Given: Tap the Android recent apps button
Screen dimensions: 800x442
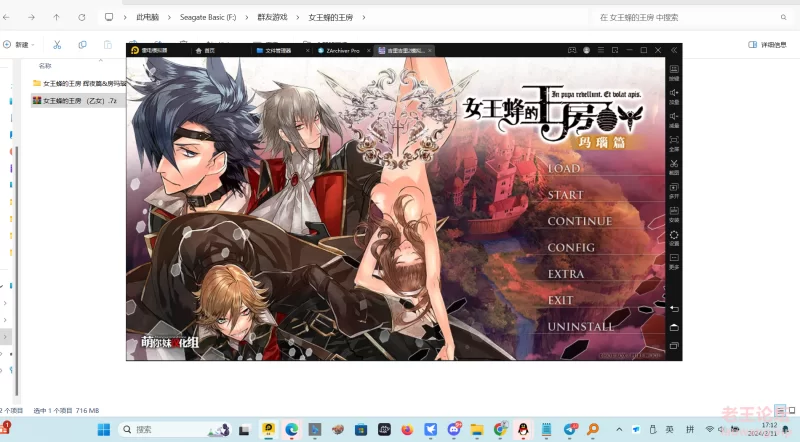Looking at the screenshot, I should [674, 346].
